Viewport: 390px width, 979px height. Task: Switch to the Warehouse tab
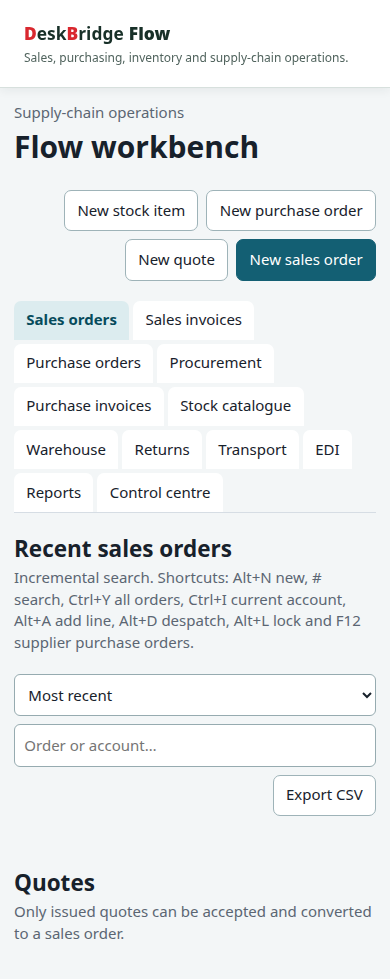coord(66,450)
